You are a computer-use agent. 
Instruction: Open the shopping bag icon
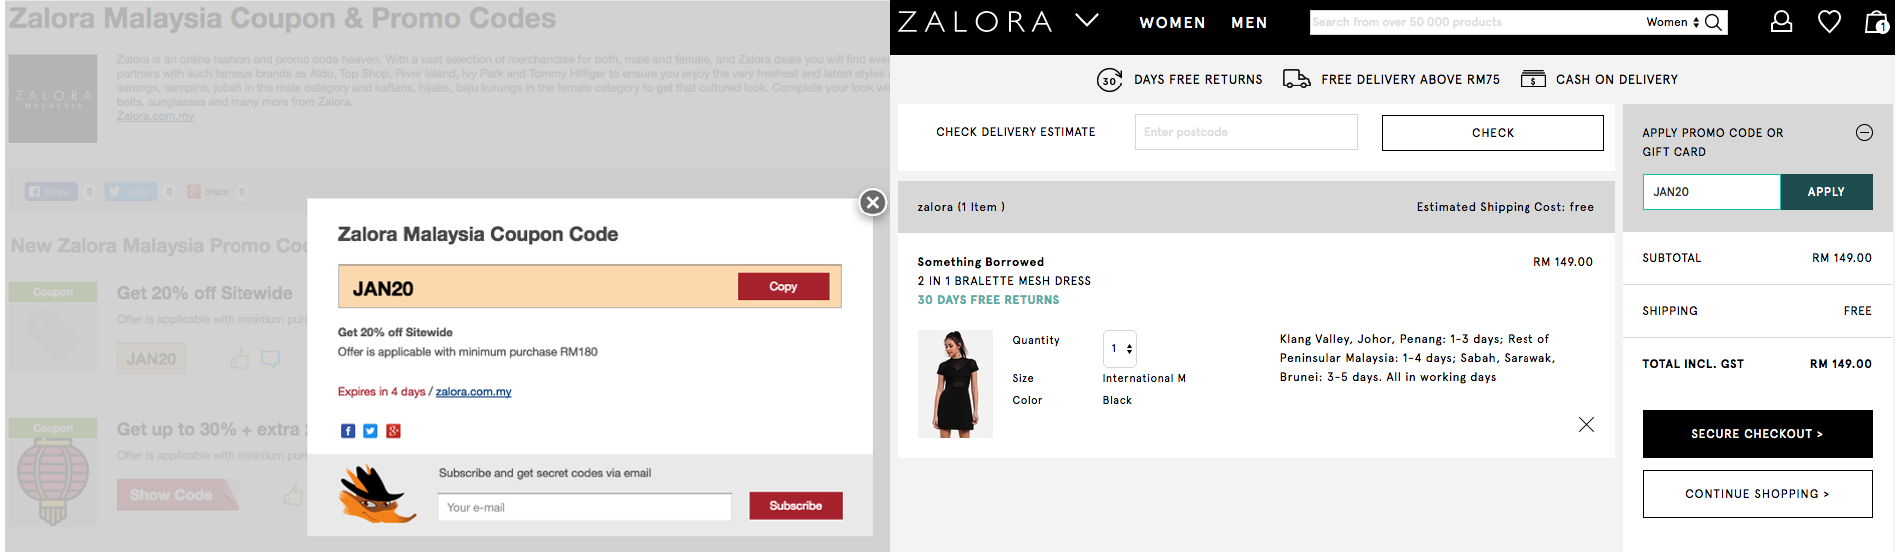tap(1876, 22)
